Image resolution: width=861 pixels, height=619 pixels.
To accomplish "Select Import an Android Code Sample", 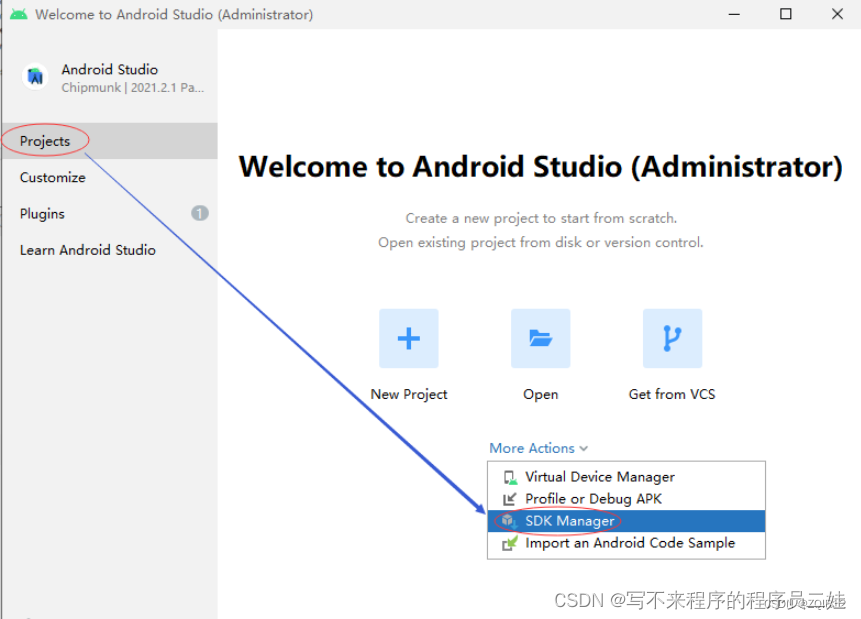I will click(626, 543).
